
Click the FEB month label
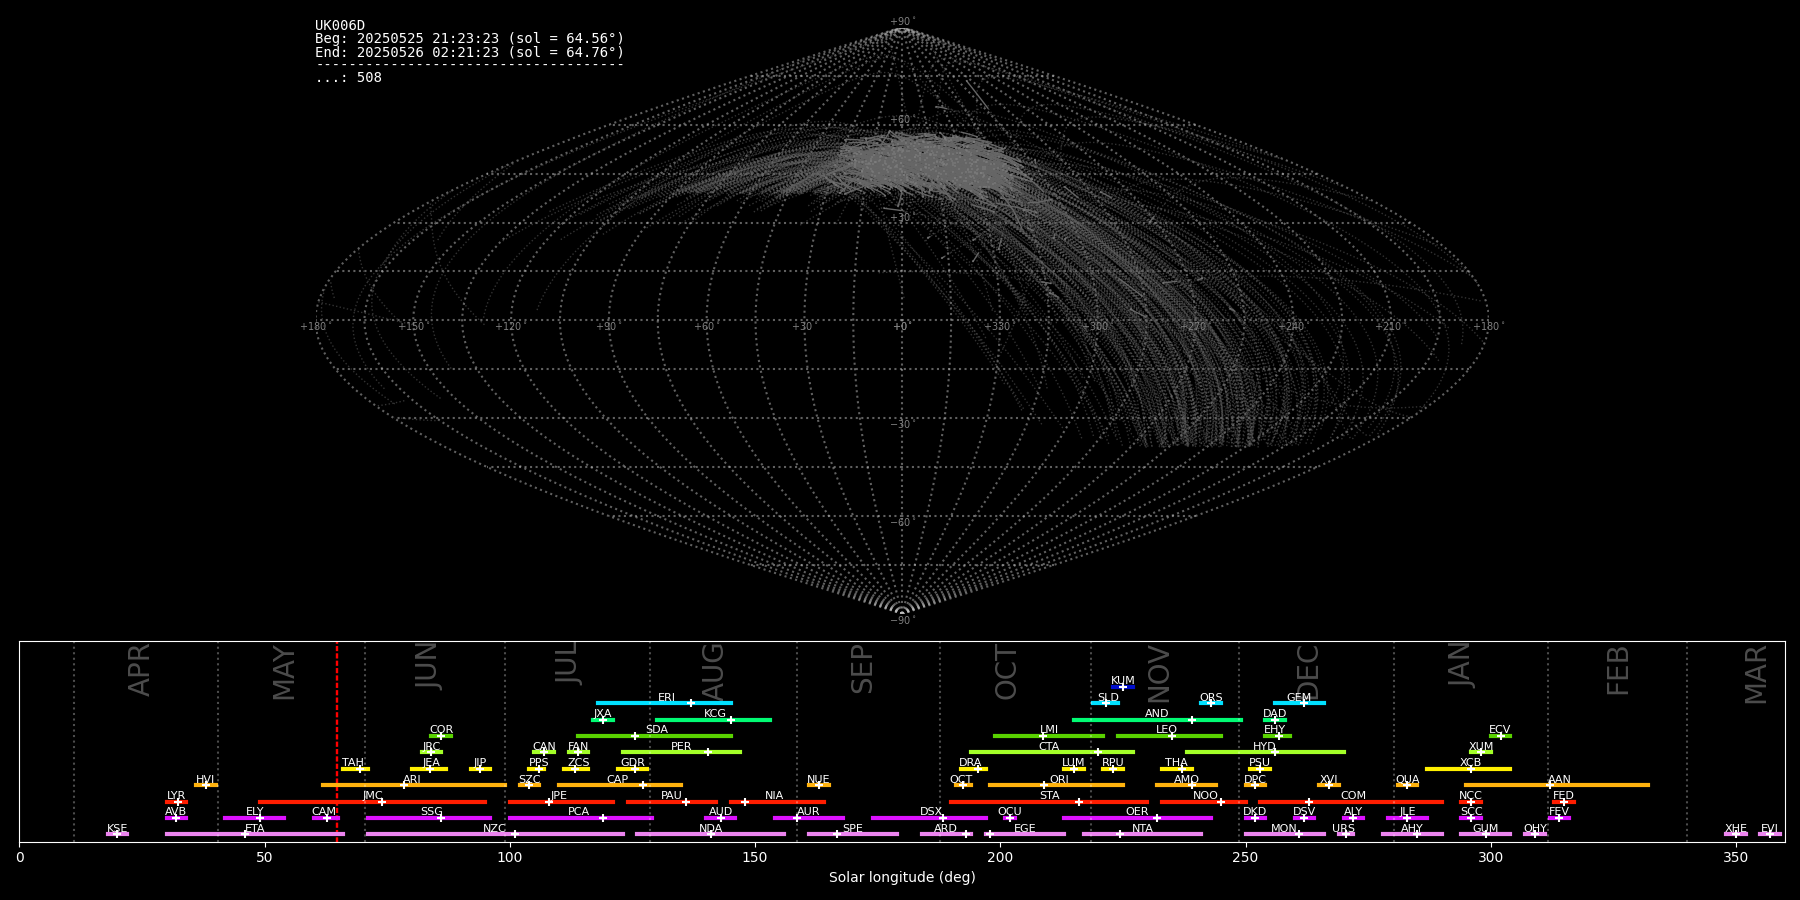click(1618, 671)
